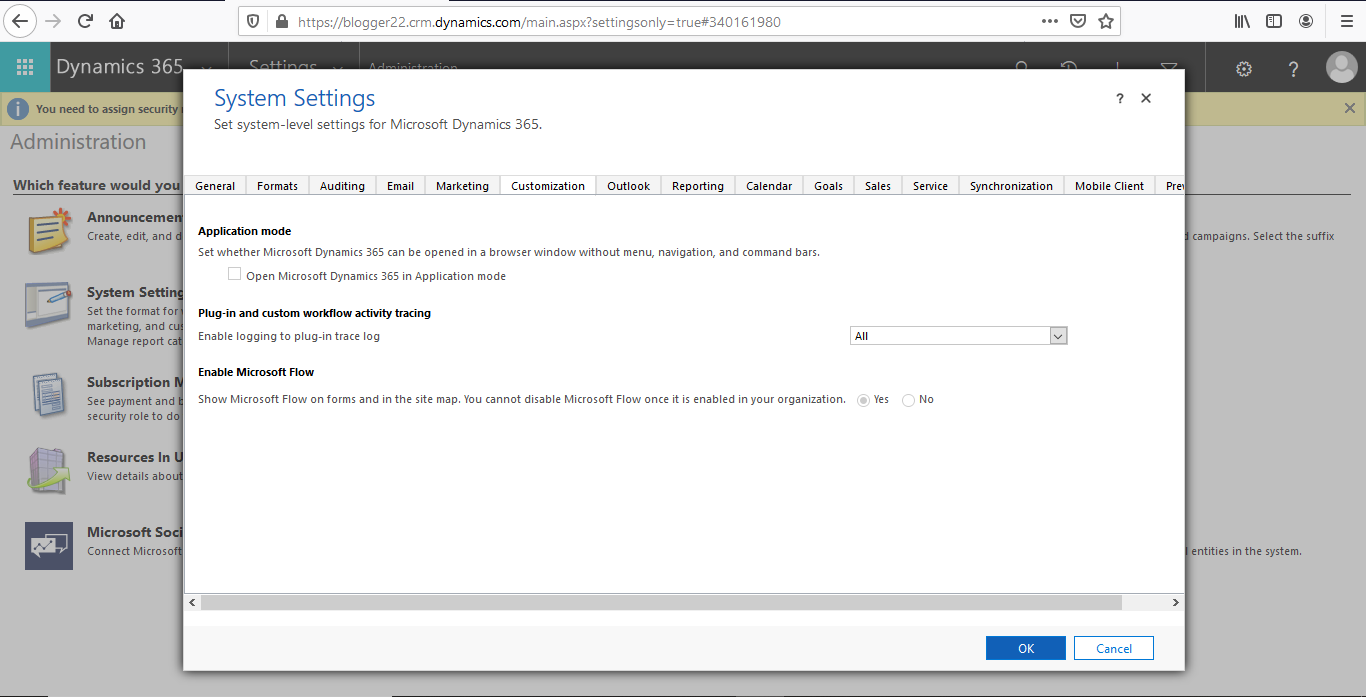Viewport: 1366px width, 697px height.
Task: Open the user profile avatar
Action: click(x=1341, y=67)
